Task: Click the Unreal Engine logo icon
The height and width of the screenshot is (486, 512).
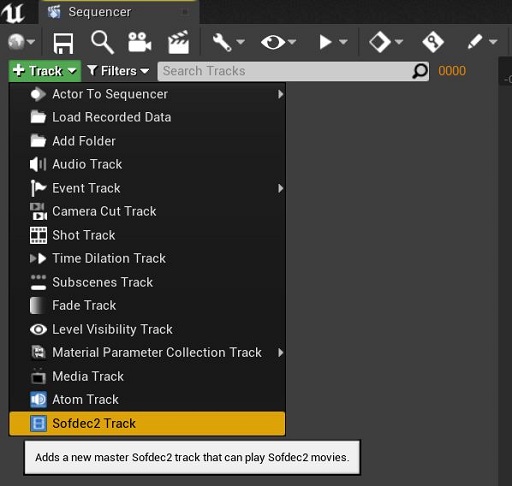Action: click(x=13, y=13)
